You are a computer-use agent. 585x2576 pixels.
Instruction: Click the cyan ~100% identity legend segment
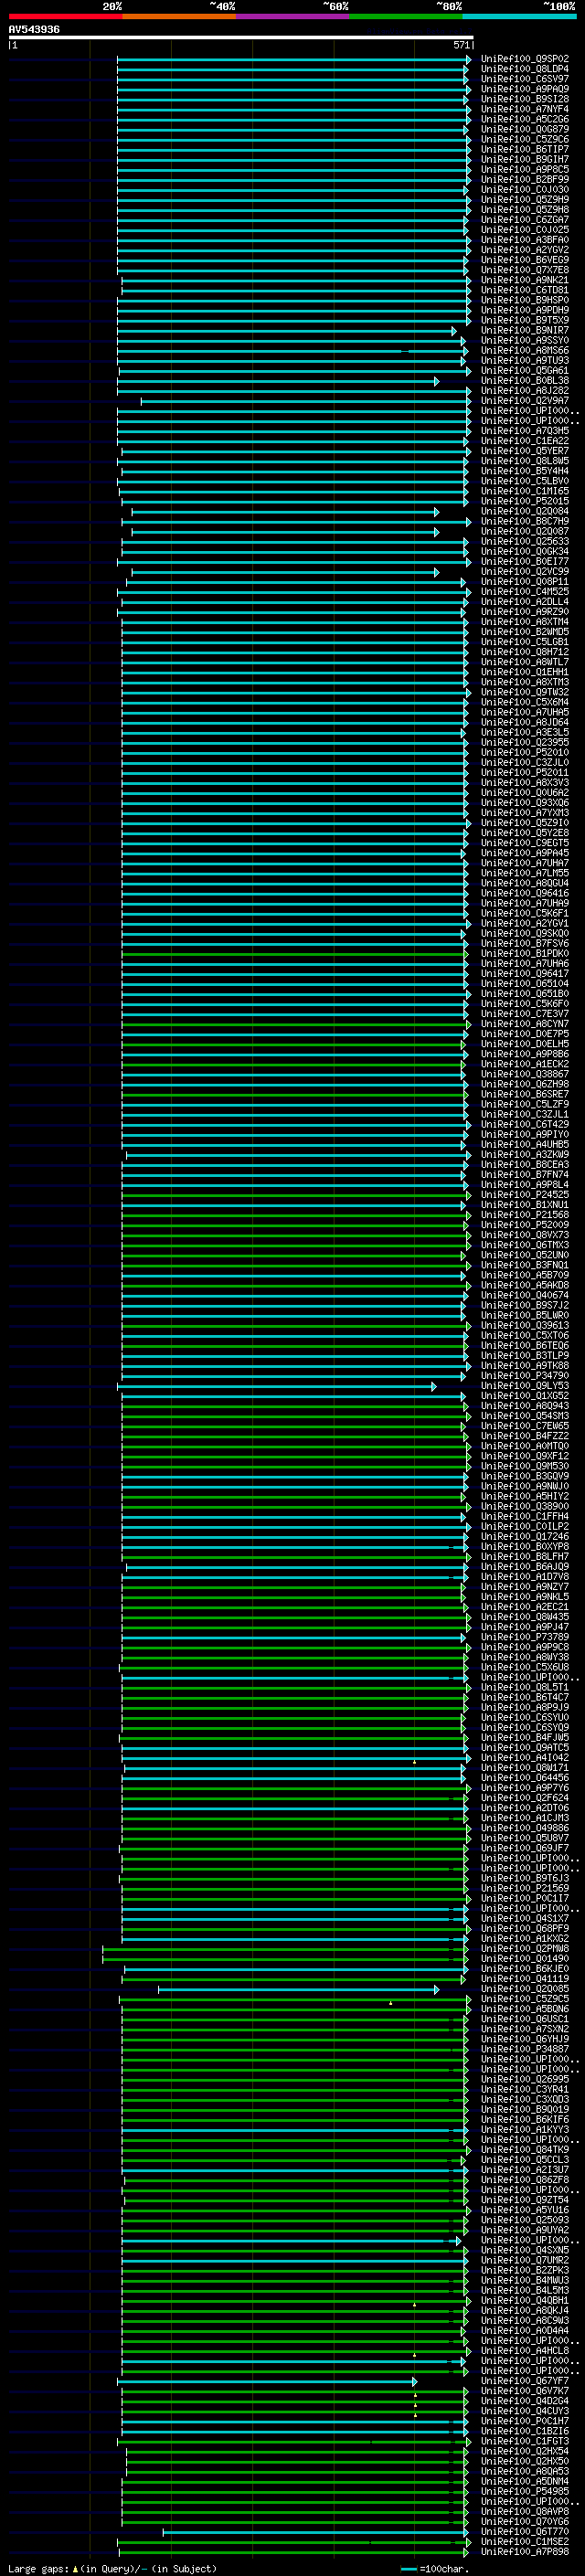pos(519,16)
